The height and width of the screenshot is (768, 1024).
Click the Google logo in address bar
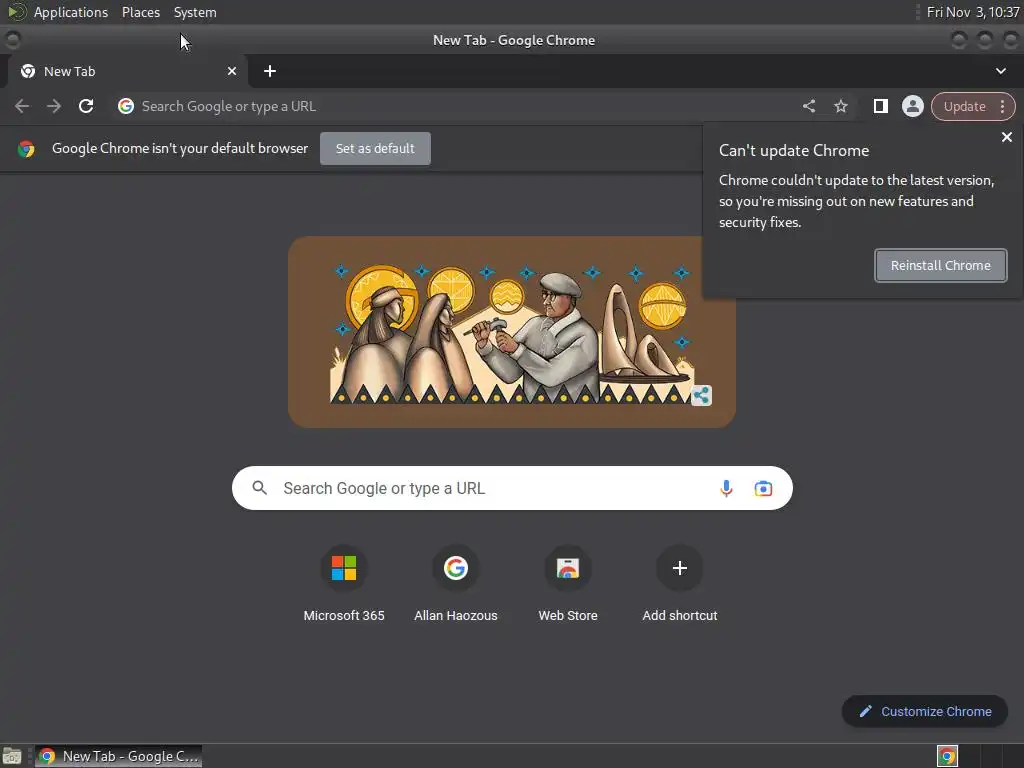tap(126, 106)
